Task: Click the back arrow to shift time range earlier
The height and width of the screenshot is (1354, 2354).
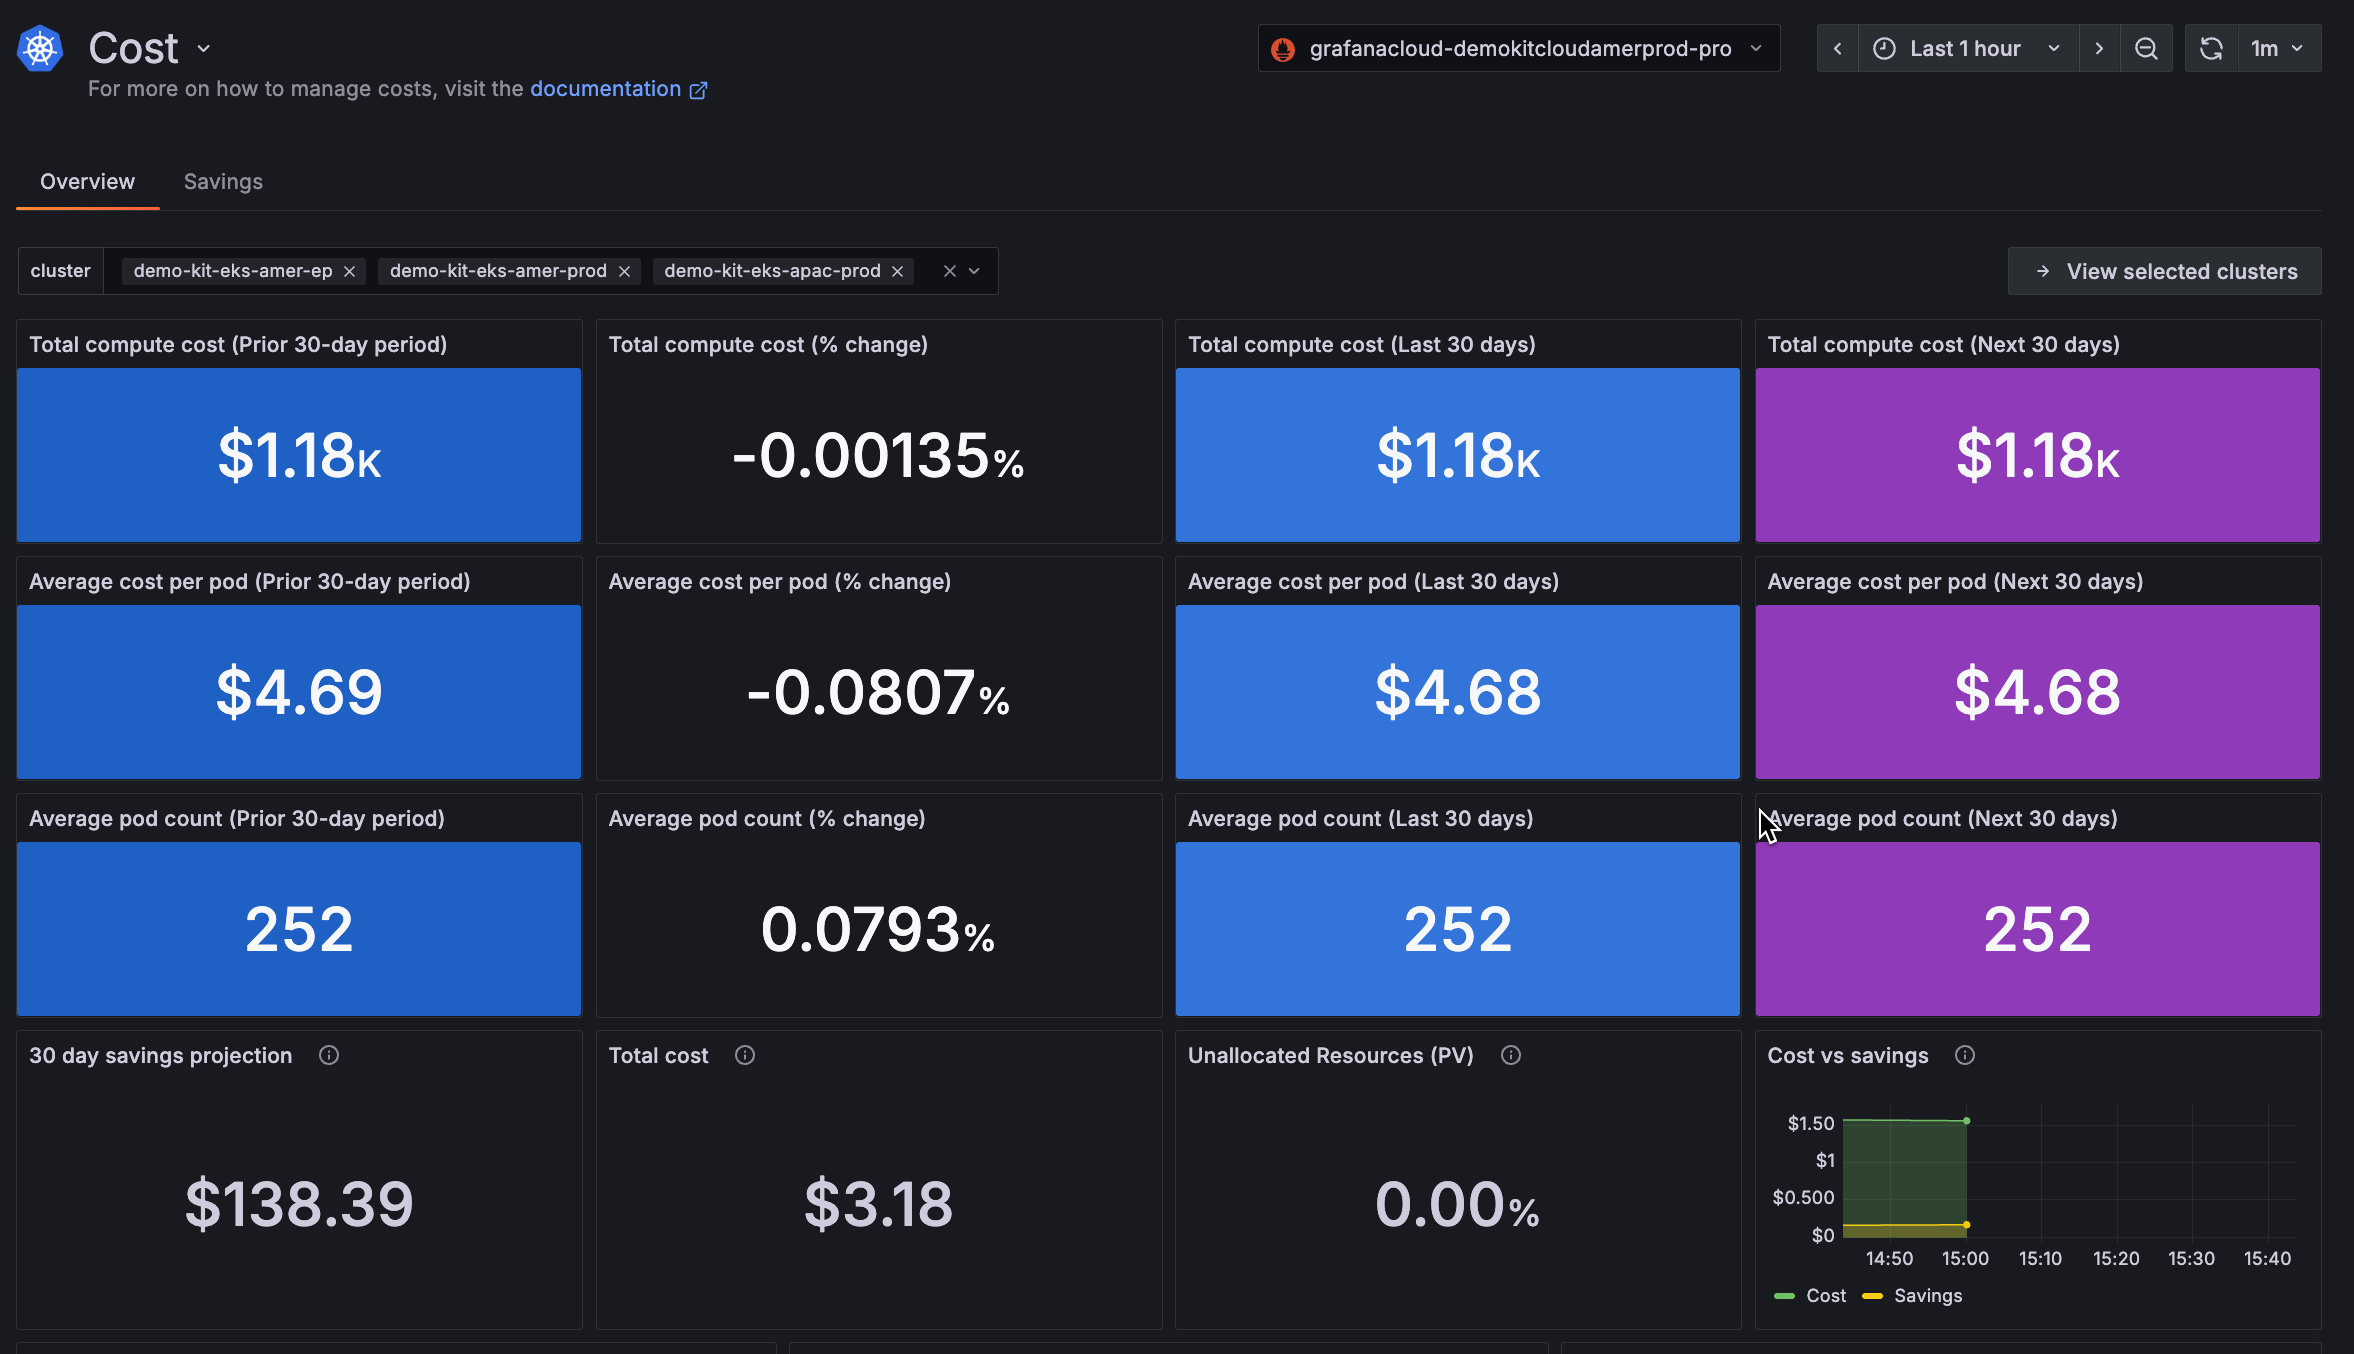Action: (x=1838, y=47)
